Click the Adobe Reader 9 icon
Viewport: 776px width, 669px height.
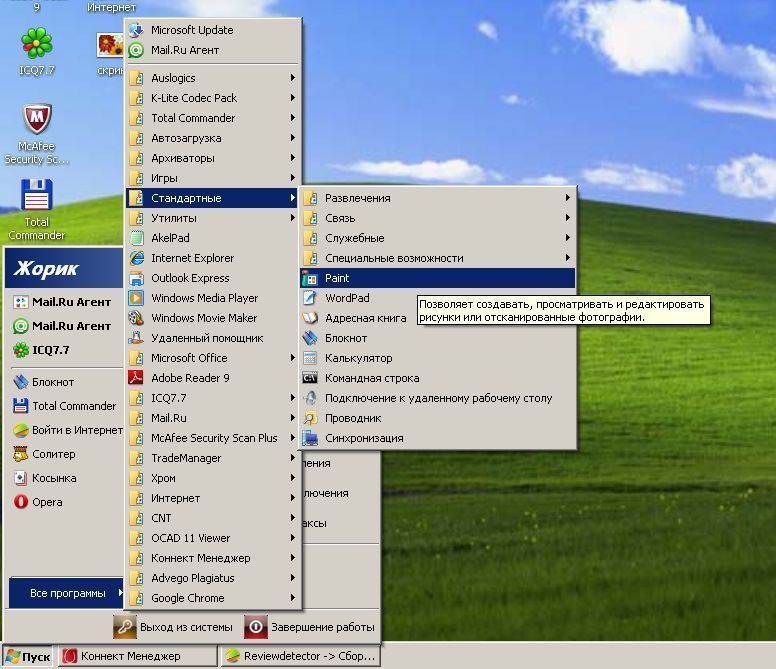point(136,378)
